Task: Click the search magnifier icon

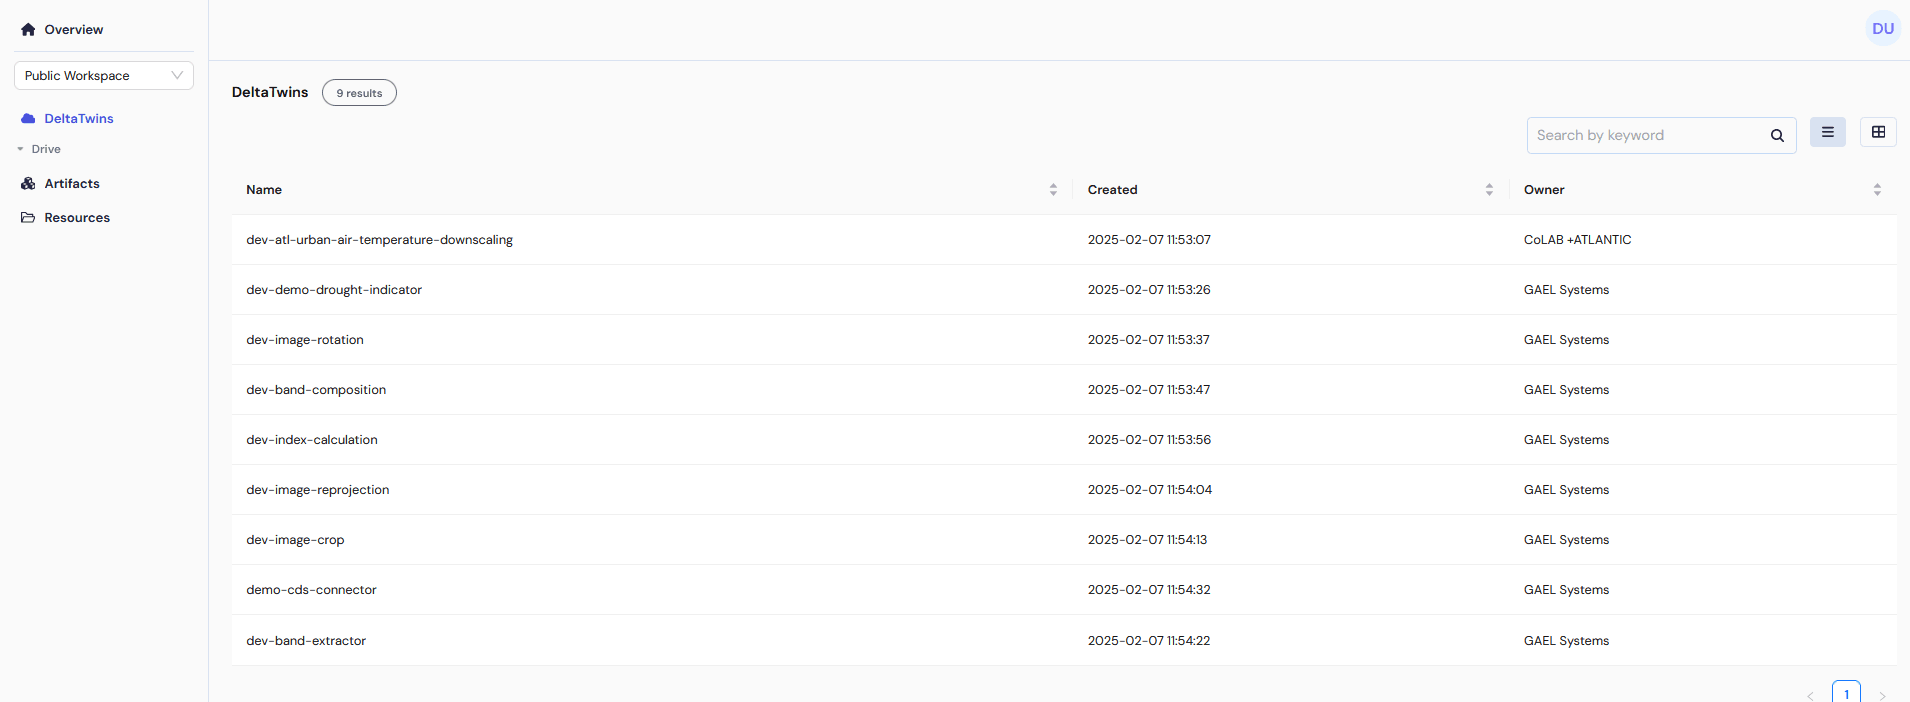Action: coord(1777,136)
